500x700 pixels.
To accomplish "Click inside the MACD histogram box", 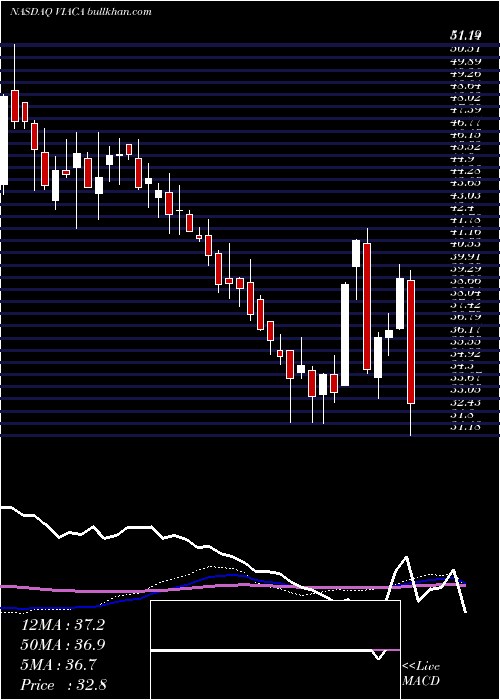I will [x=275, y=650].
